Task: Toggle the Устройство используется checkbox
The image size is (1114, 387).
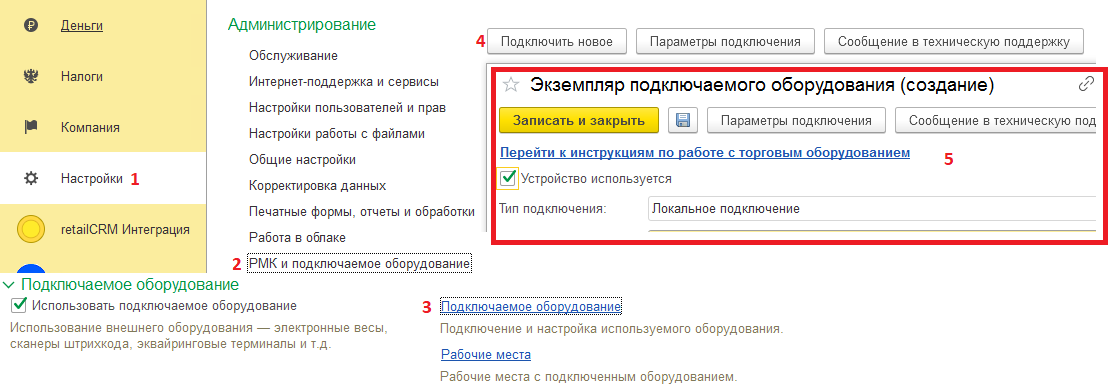Action: (508, 179)
